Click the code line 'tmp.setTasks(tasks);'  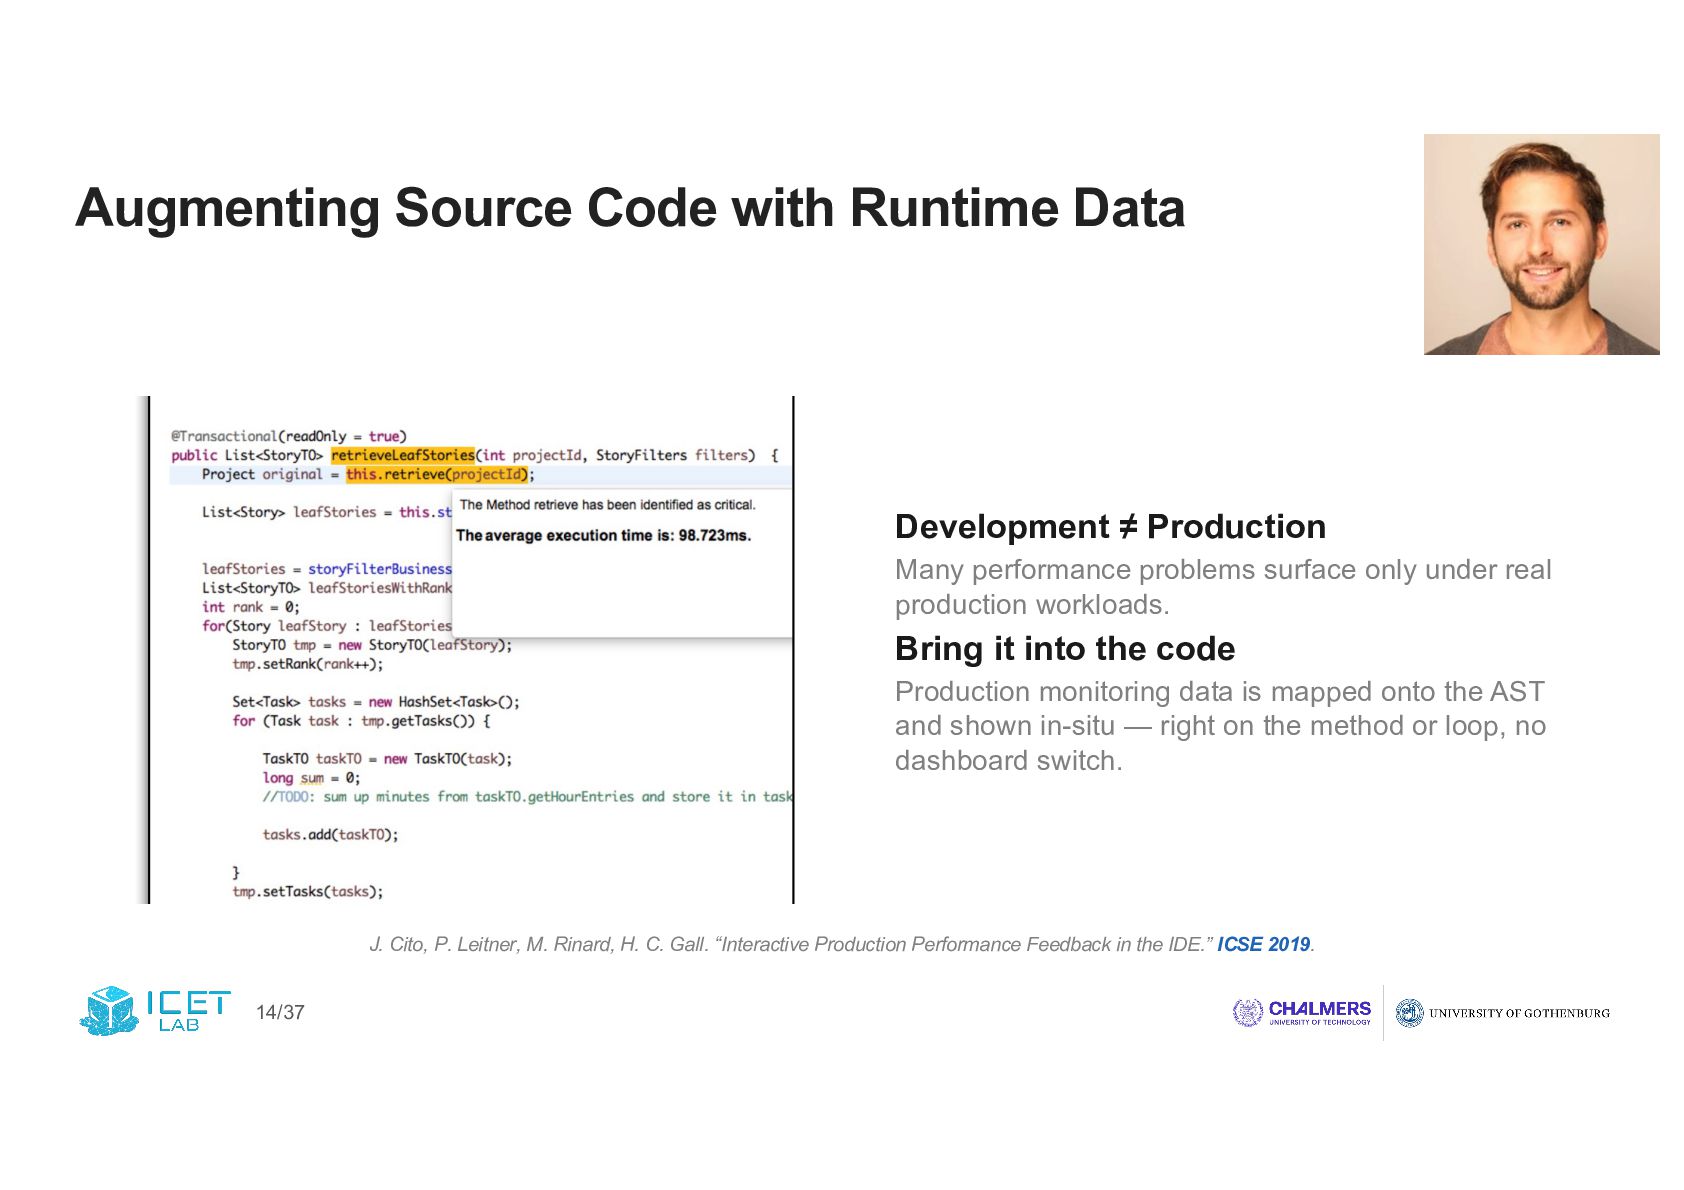click(308, 892)
